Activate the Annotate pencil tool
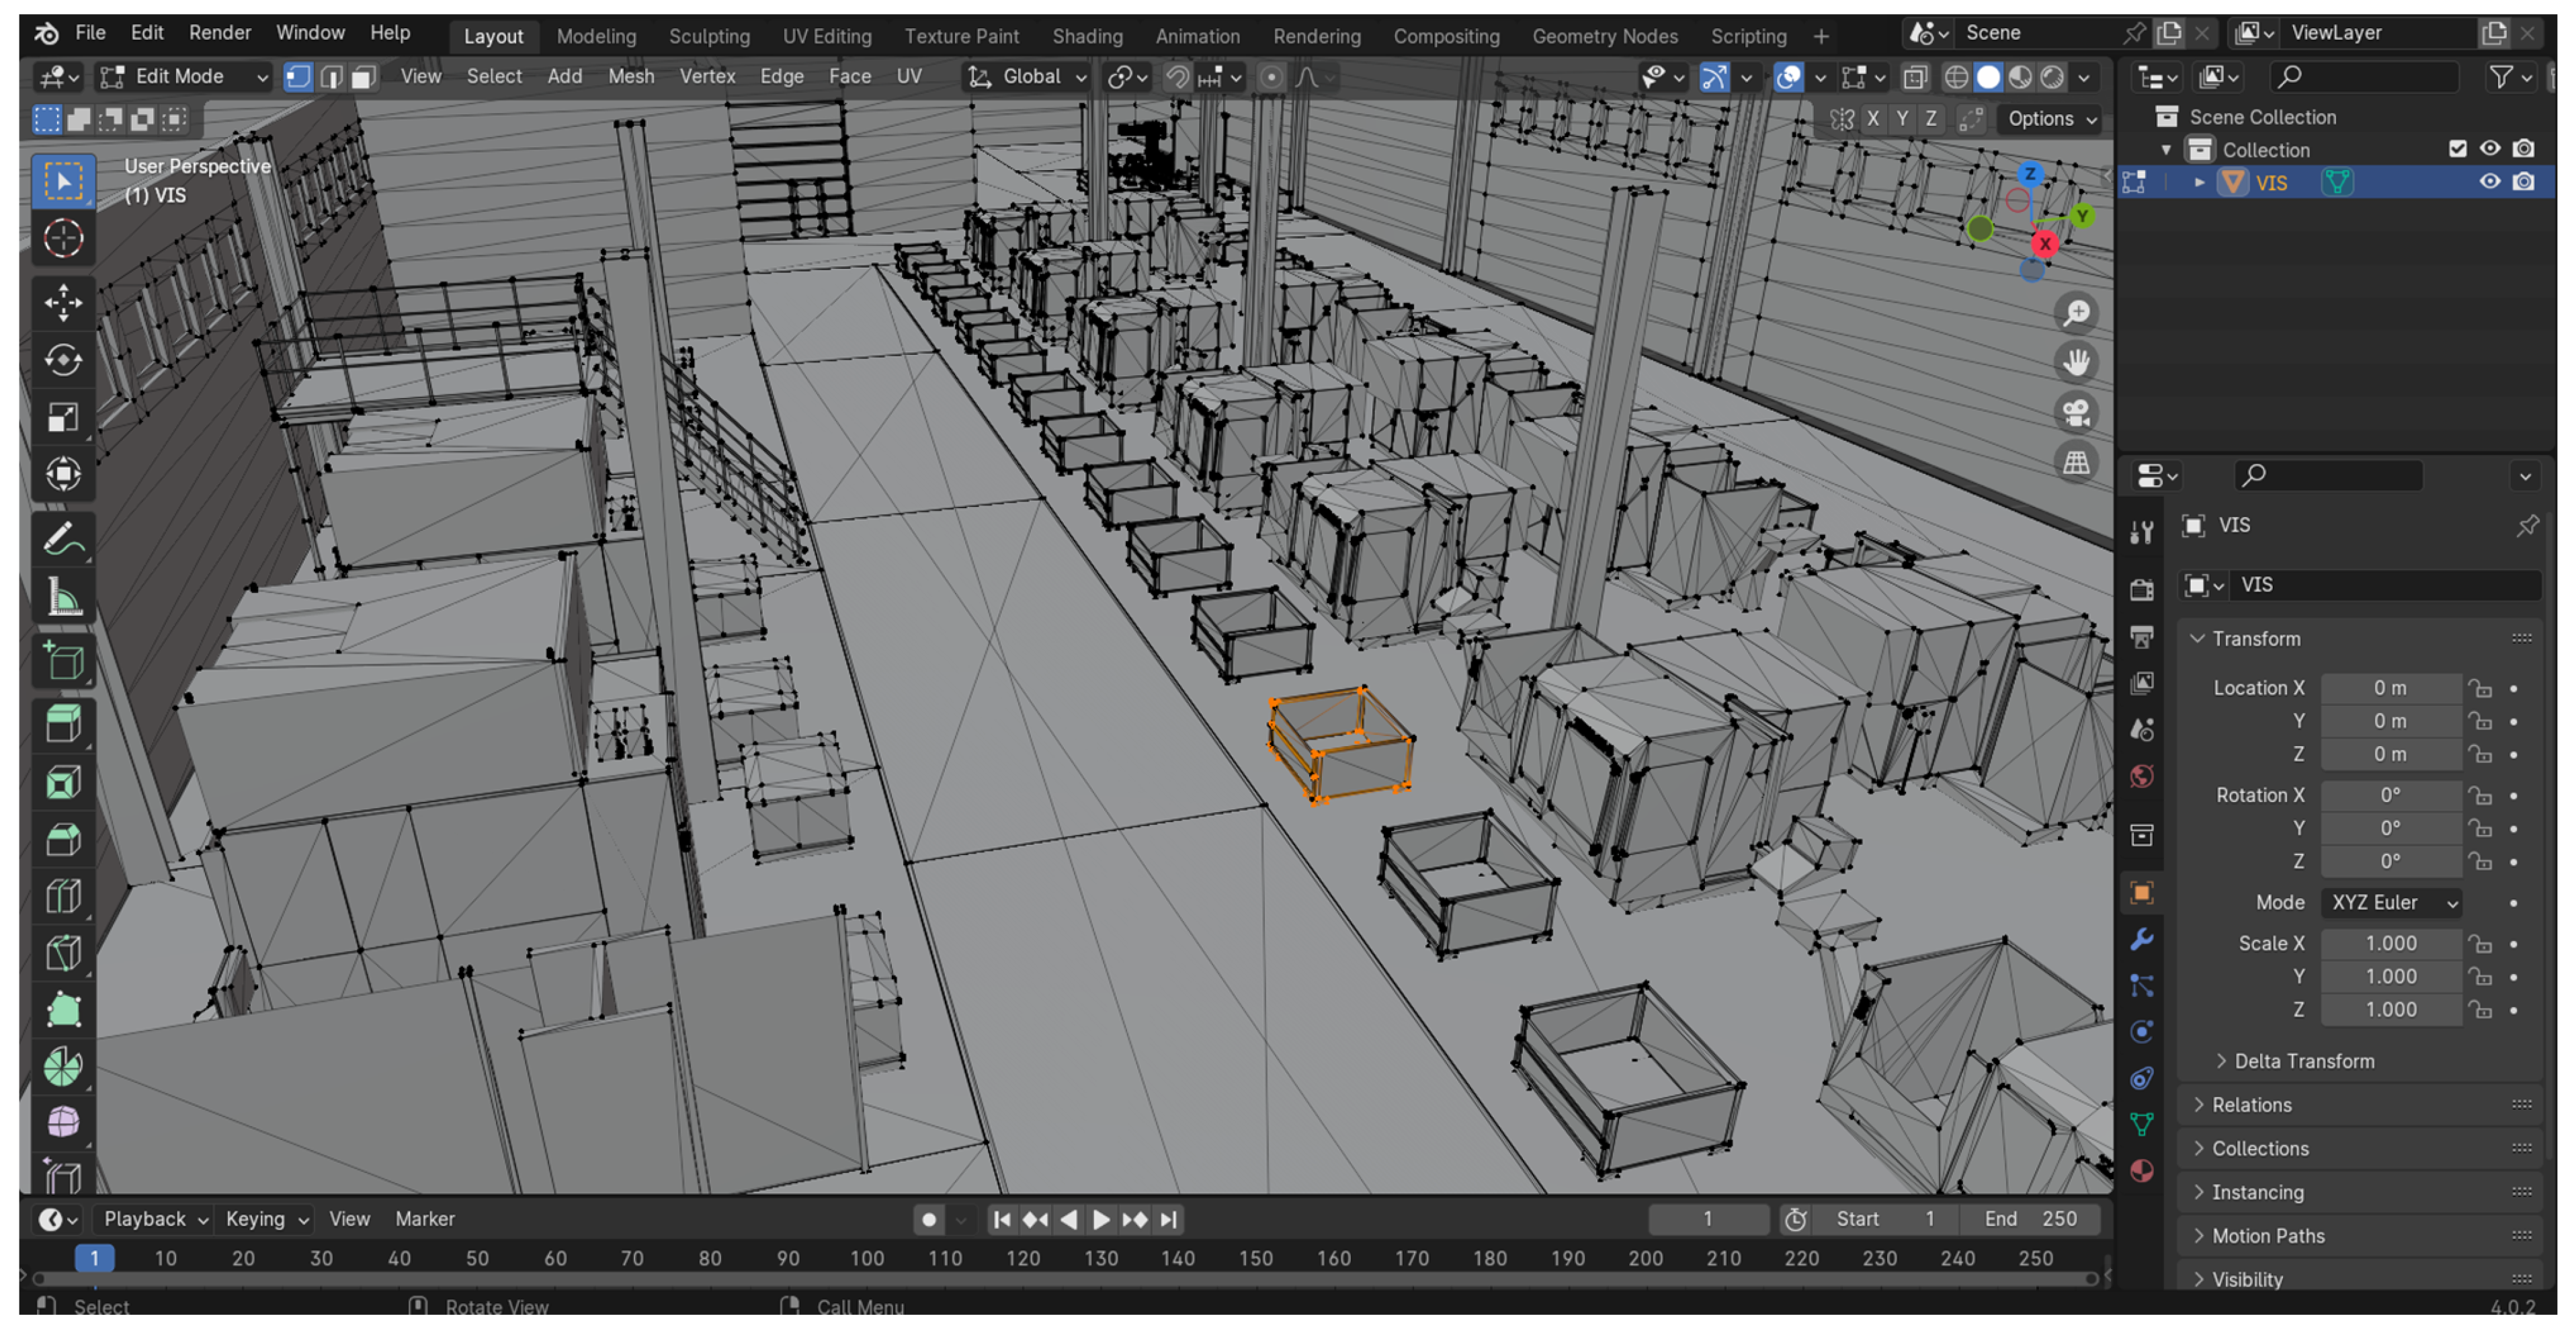Image resolution: width=2576 pixels, height=1331 pixels. [63, 540]
